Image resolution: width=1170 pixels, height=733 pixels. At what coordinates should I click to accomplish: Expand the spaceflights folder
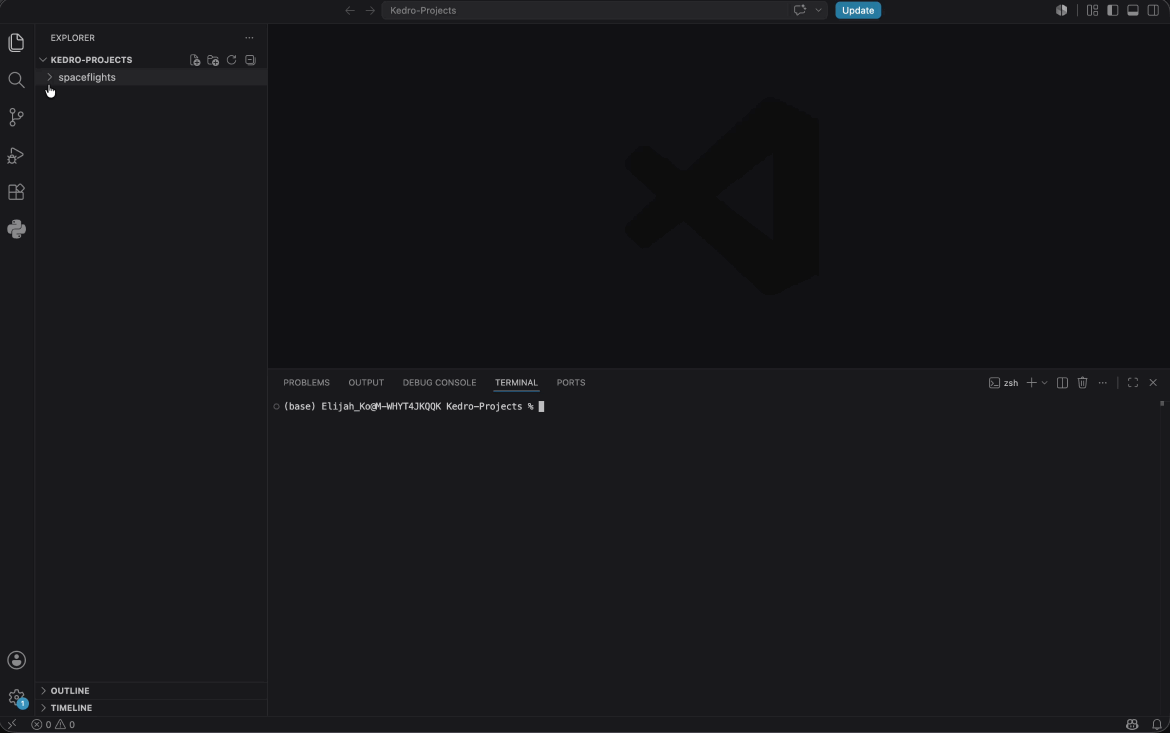pyautogui.click(x=151, y=77)
